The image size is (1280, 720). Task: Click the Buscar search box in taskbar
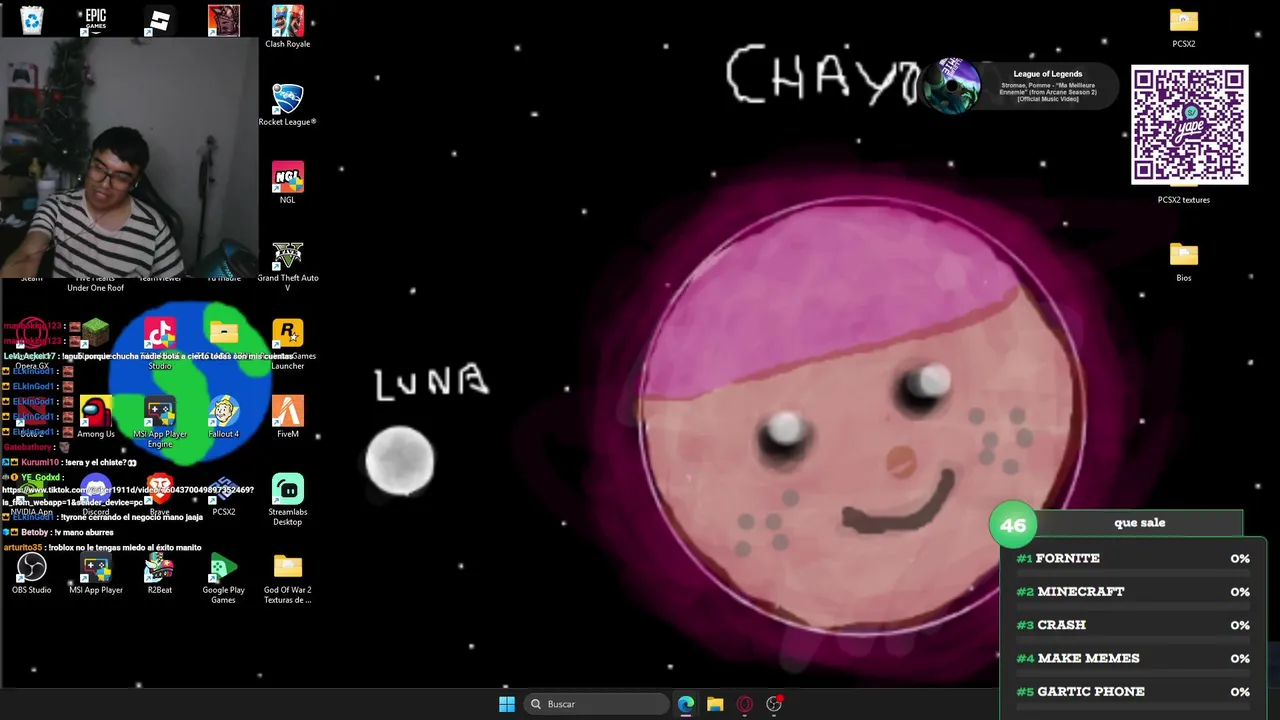pyautogui.click(x=597, y=704)
